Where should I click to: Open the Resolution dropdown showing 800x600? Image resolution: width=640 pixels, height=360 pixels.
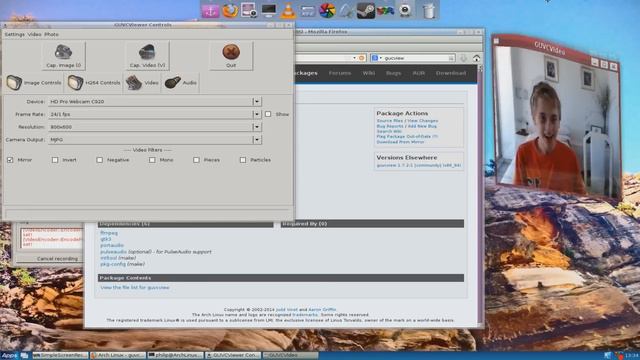coord(155,127)
